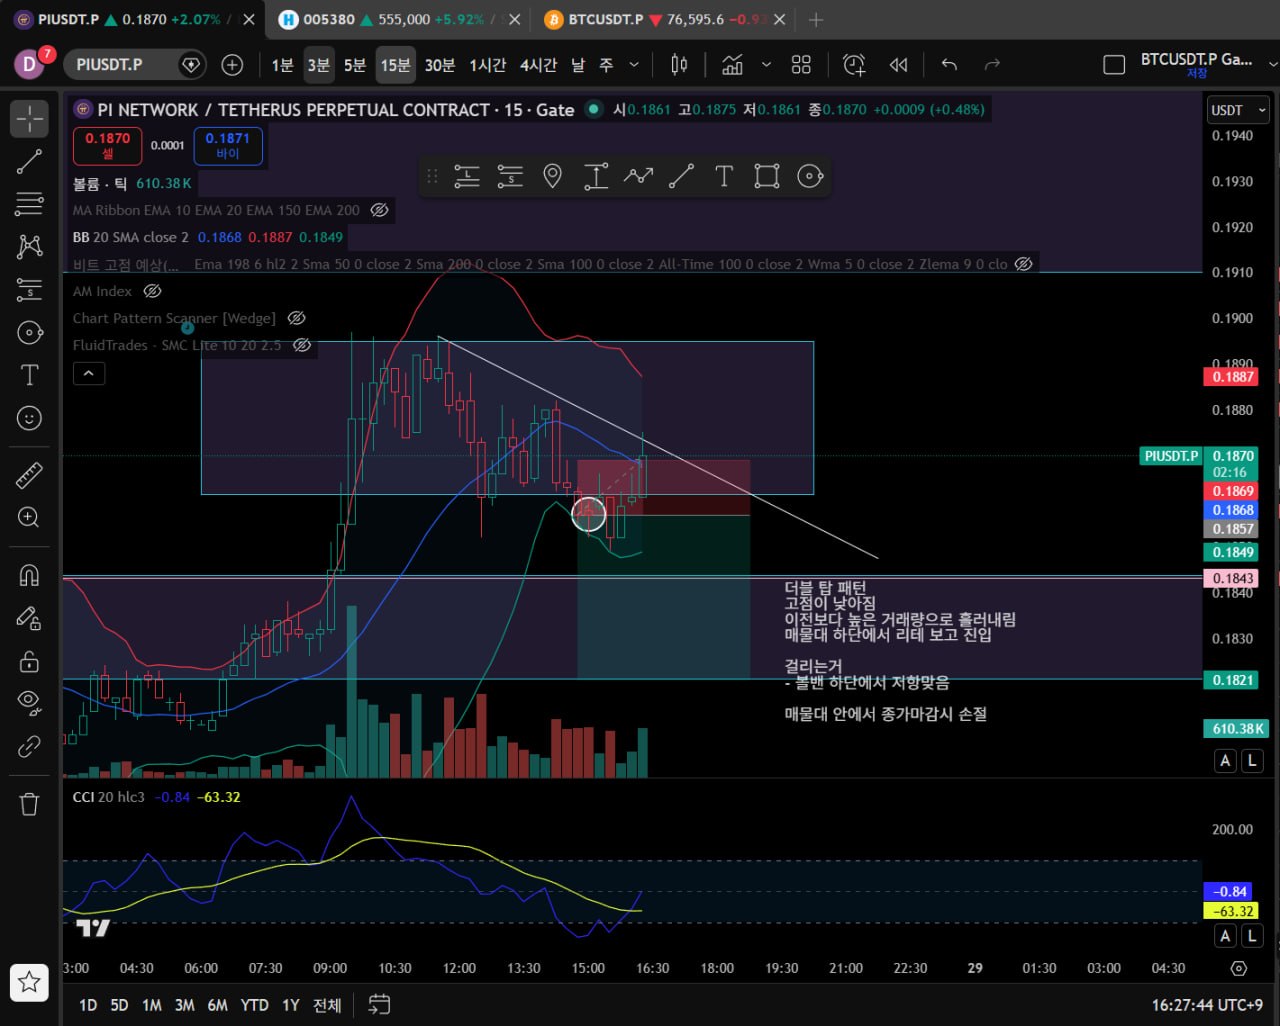Toggle lock all drawing tools
Screen dimensions: 1280x1026
[29, 661]
